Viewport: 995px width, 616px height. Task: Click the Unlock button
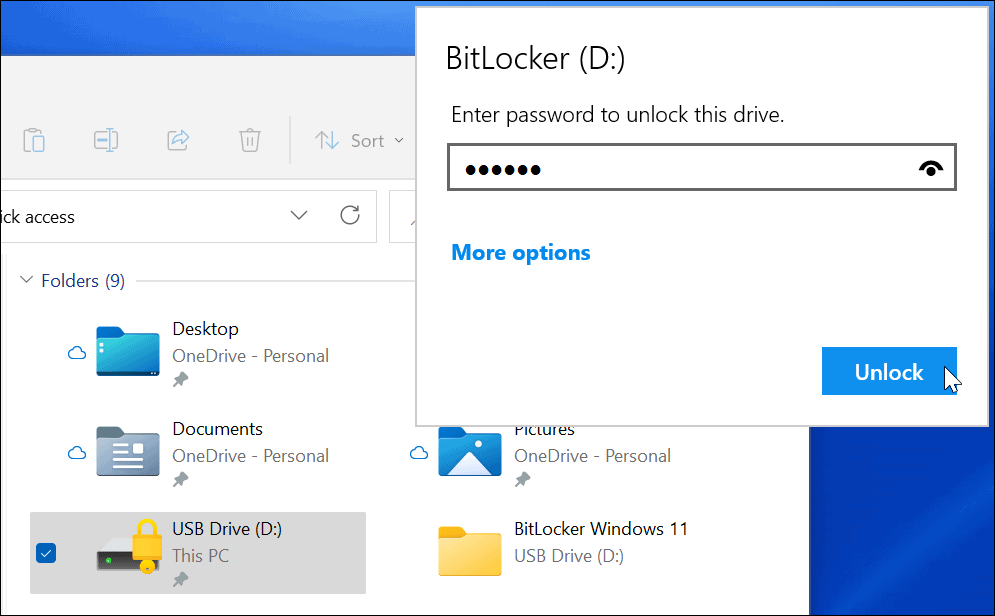pyautogui.click(x=889, y=371)
